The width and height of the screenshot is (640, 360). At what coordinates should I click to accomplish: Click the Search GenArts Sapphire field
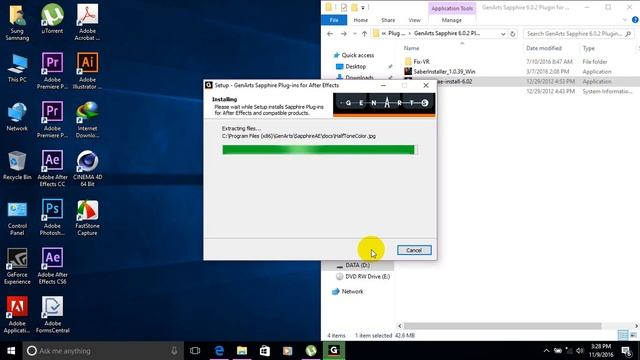point(578,34)
